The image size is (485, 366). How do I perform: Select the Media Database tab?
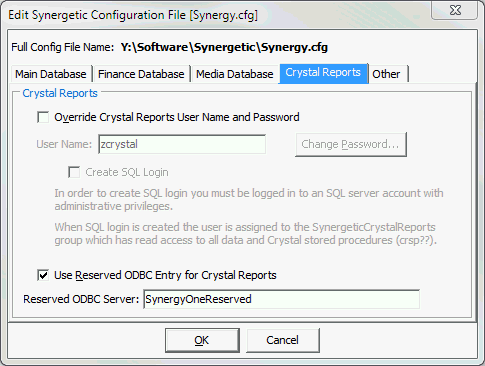pyautogui.click(x=234, y=74)
